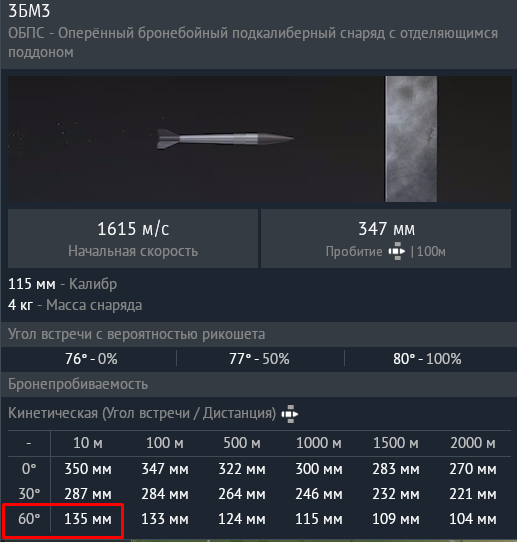The image size is (517, 542).
Task: Click the 60° row label
Action: [29, 519]
